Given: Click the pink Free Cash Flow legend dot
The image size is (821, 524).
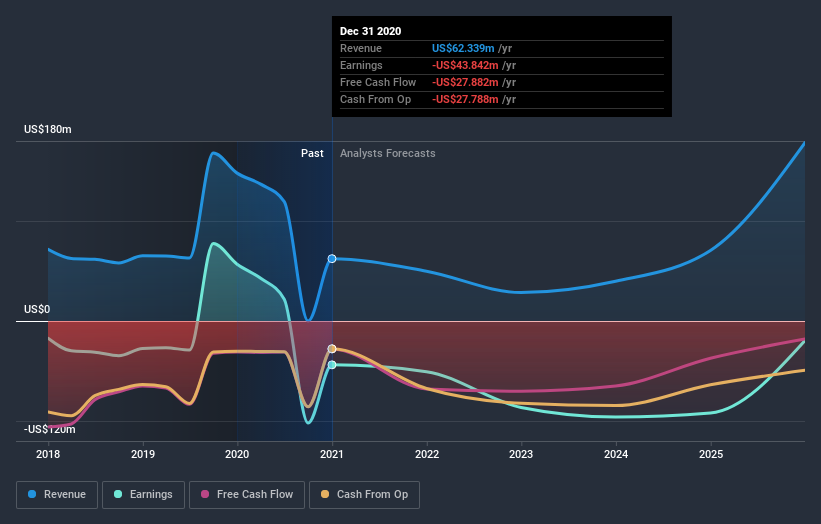Looking at the screenshot, I should tap(205, 494).
